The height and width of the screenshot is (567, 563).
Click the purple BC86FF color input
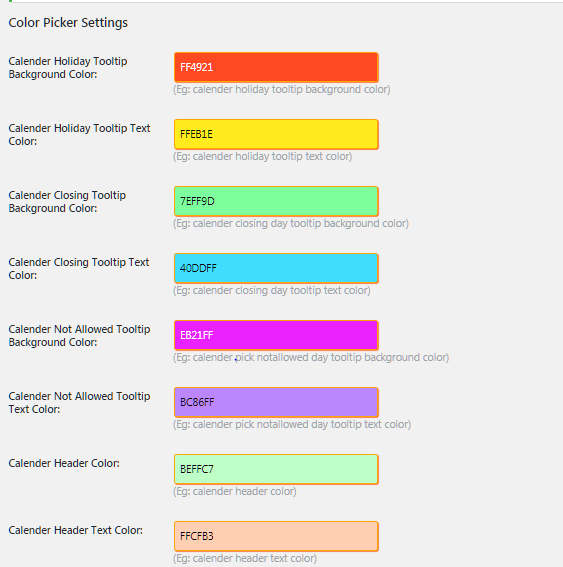(276, 402)
